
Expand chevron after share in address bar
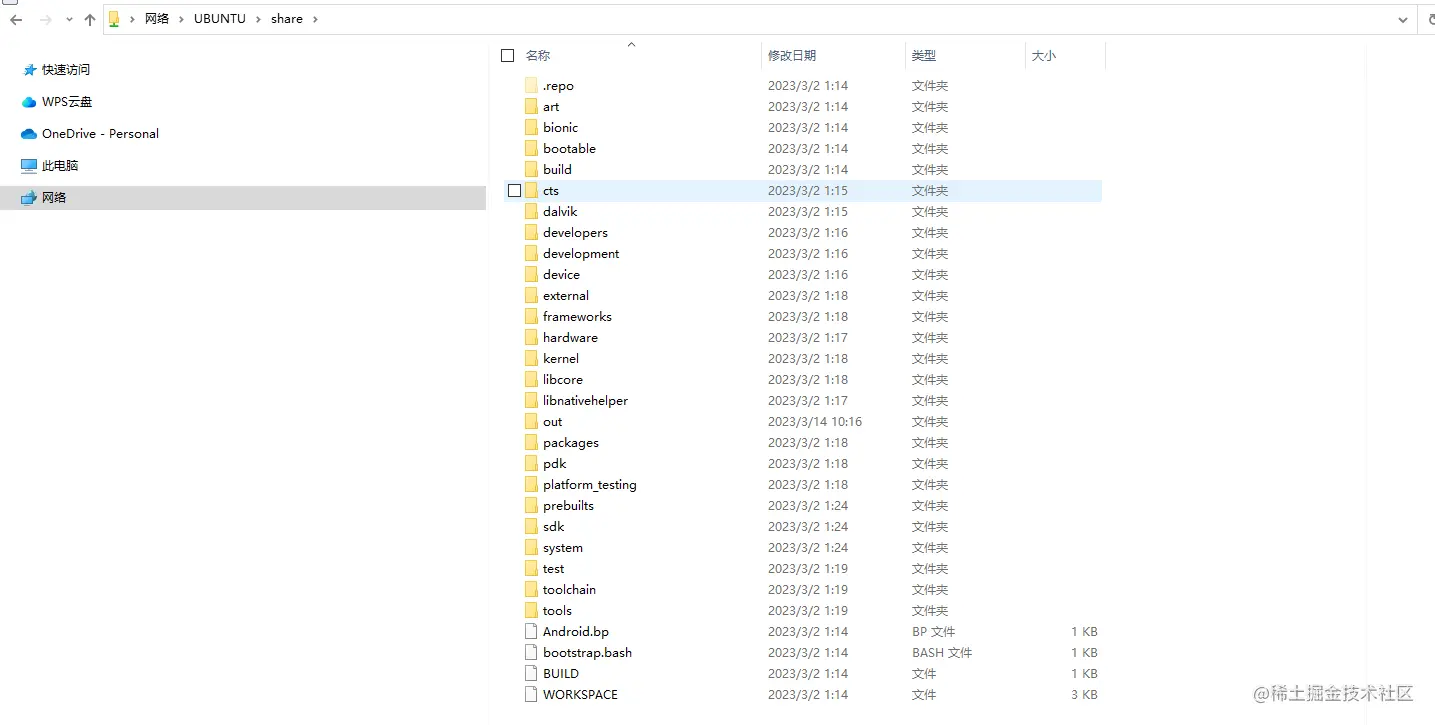315,19
